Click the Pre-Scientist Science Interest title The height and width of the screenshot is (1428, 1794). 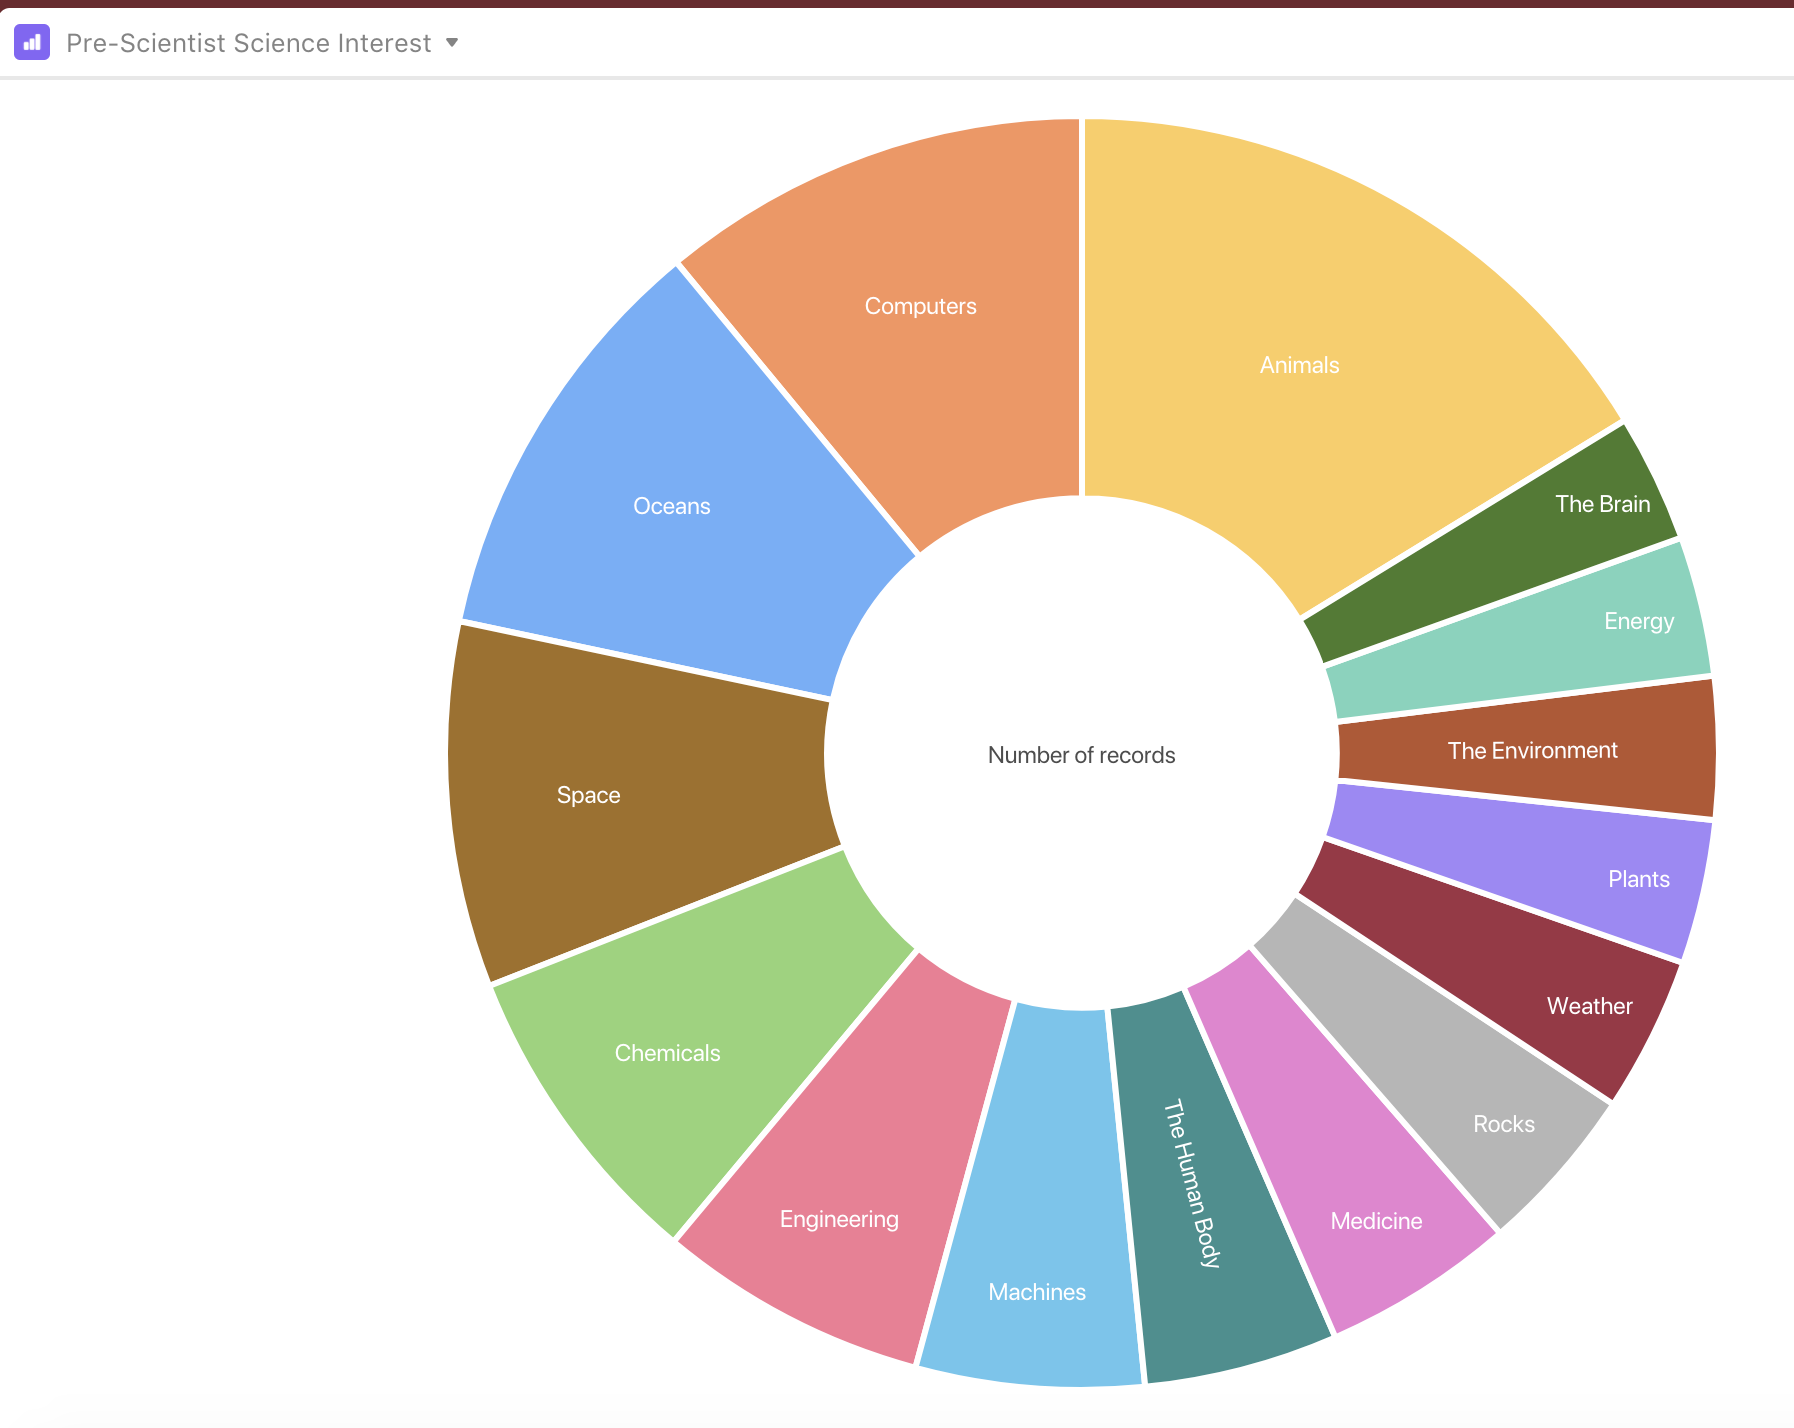[x=248, y=43]
